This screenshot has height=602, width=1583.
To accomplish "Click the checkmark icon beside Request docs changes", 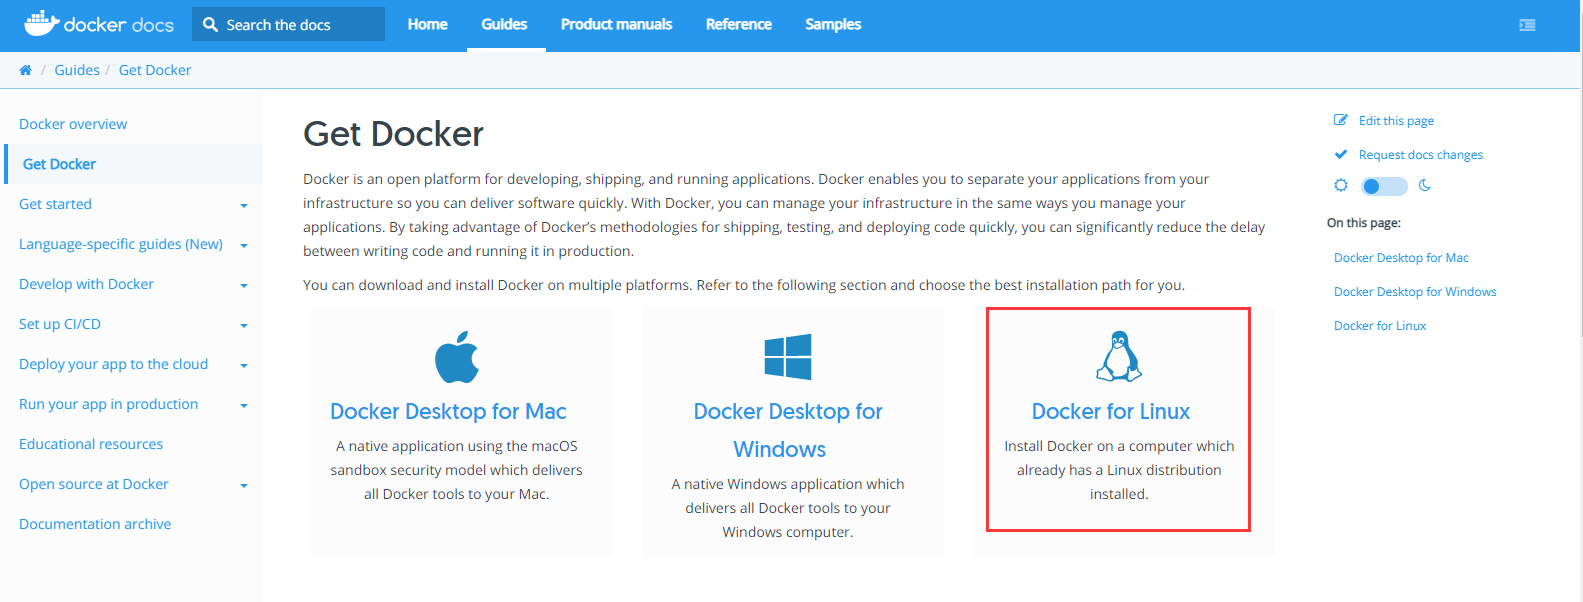I will point(1341,154).
